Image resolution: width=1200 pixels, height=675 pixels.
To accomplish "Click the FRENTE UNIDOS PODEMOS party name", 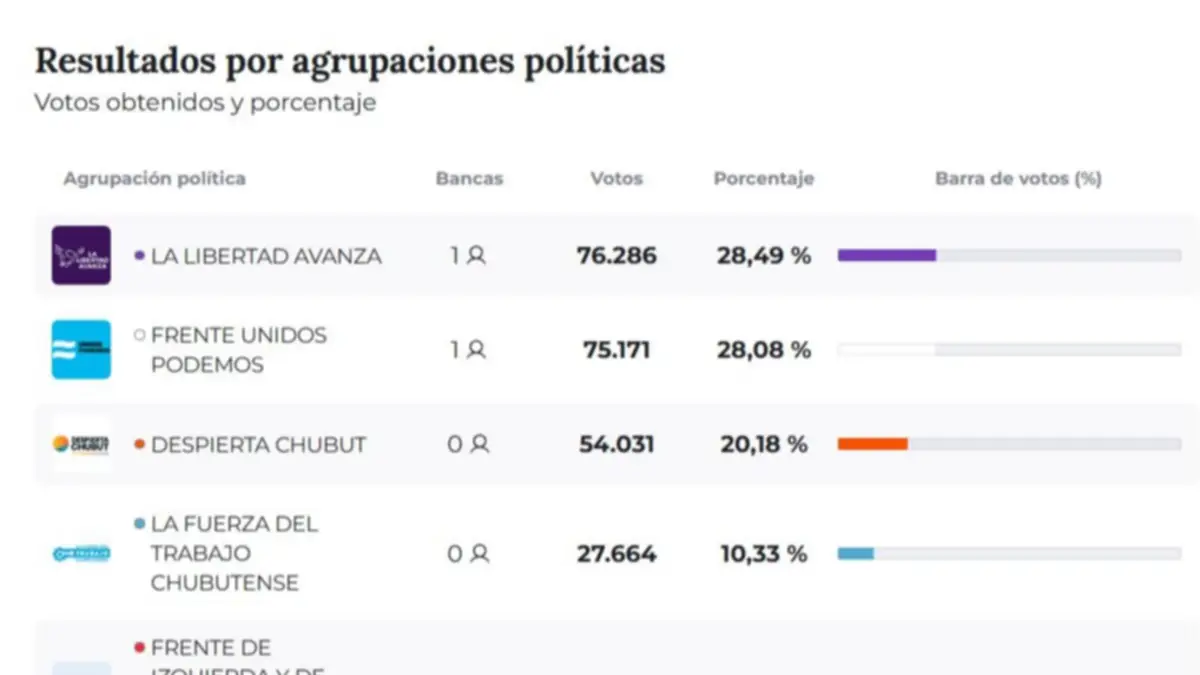I will [238, 350].
